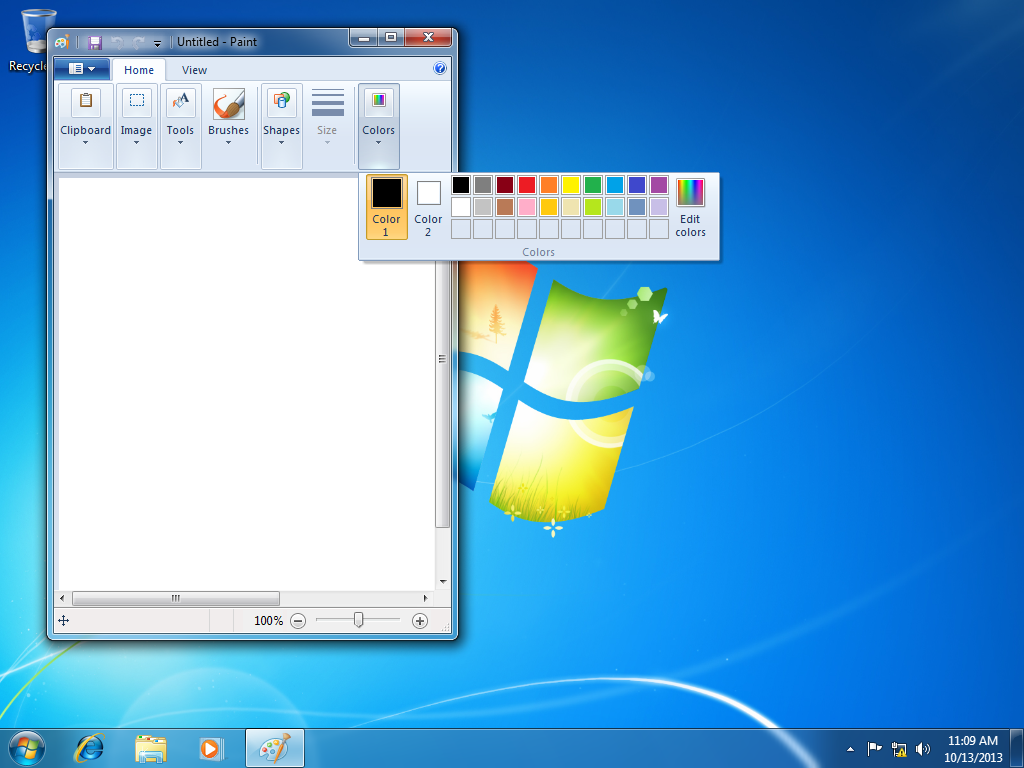
Task: Click the zoom out minus button
Action: pyautogui.click(x=298, y=621)
